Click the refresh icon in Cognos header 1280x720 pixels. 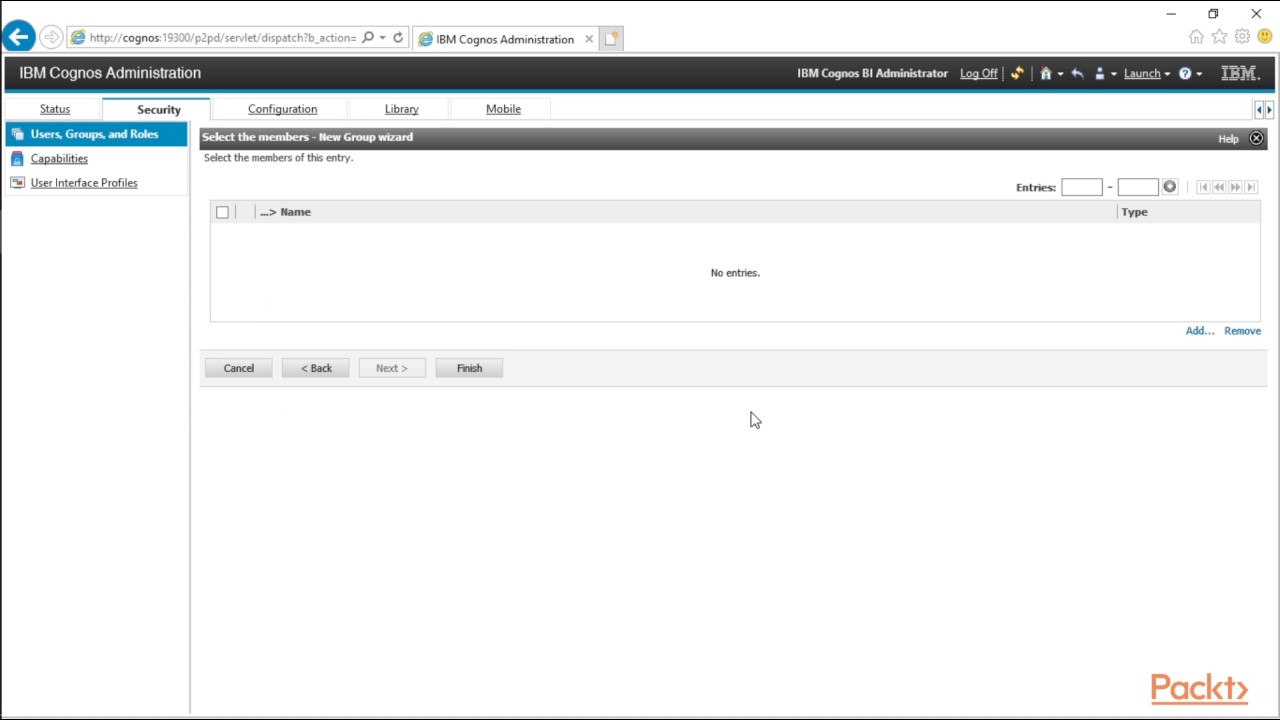(x=1017, y=73)
